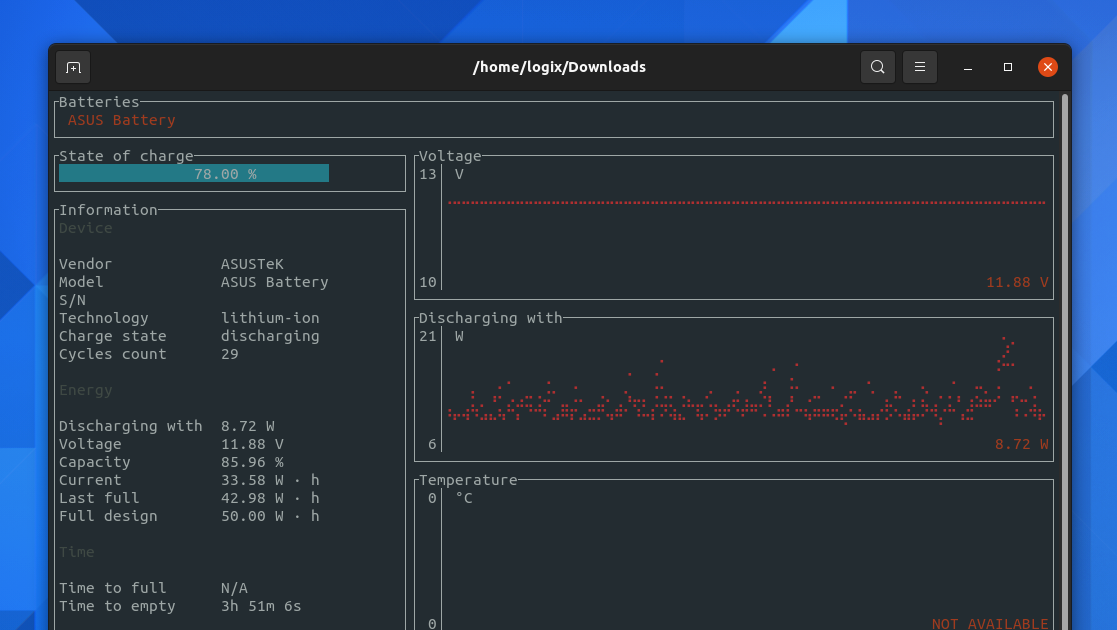Click NOT AVAILABLE in Temperature chart
Screen dimensions: 1117x630
click(x=990, y=624)
